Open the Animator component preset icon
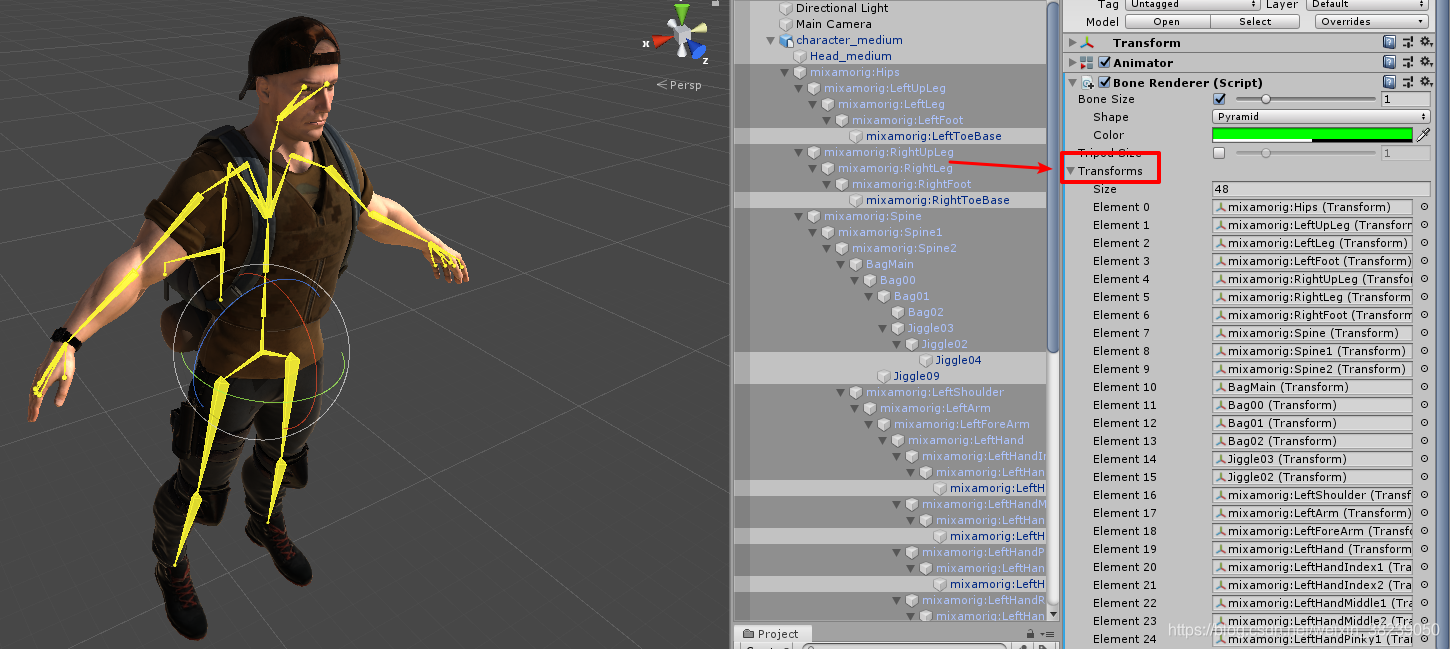This screenshot has height=649, width=1450. tap(1408, 62)
